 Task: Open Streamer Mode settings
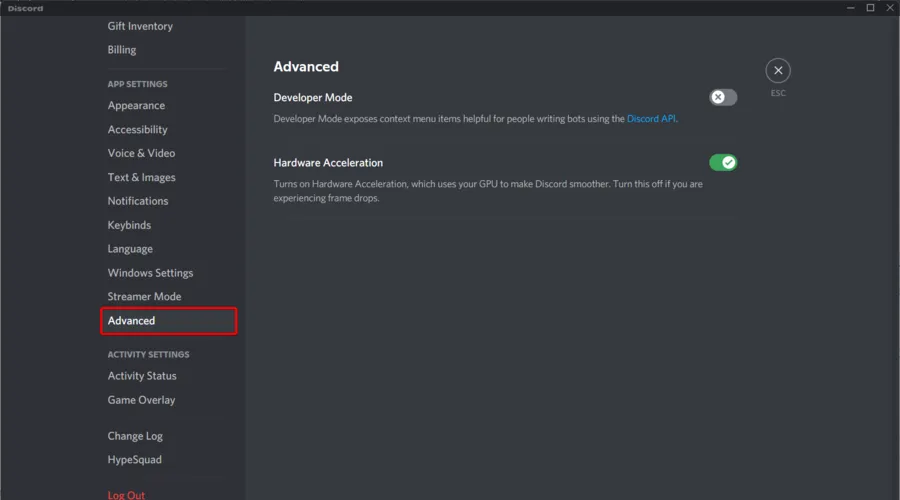pos(144,297)
